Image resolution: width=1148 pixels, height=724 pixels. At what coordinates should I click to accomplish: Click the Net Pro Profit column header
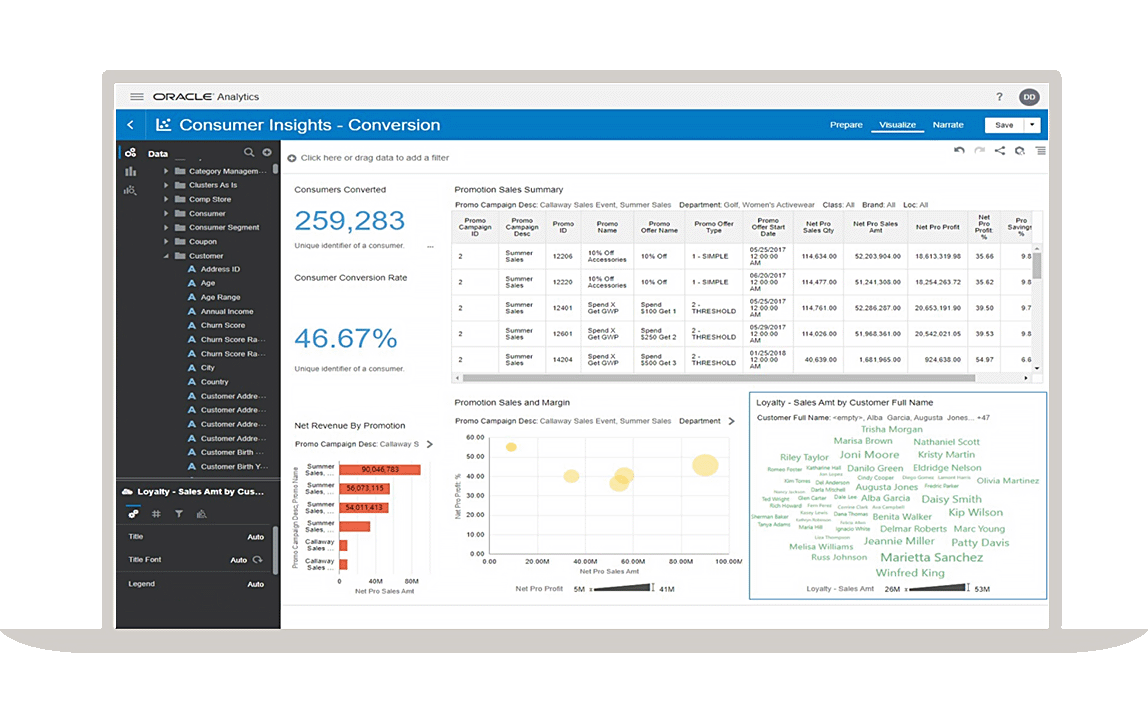point(937,227)
